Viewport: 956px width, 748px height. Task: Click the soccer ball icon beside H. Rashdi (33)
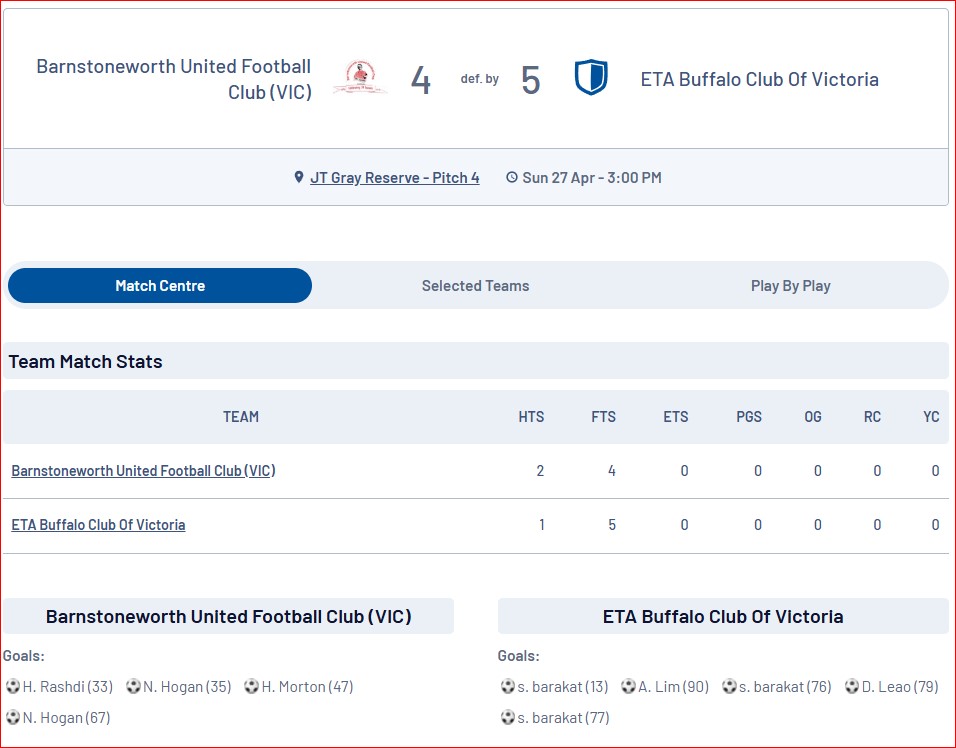13,686
